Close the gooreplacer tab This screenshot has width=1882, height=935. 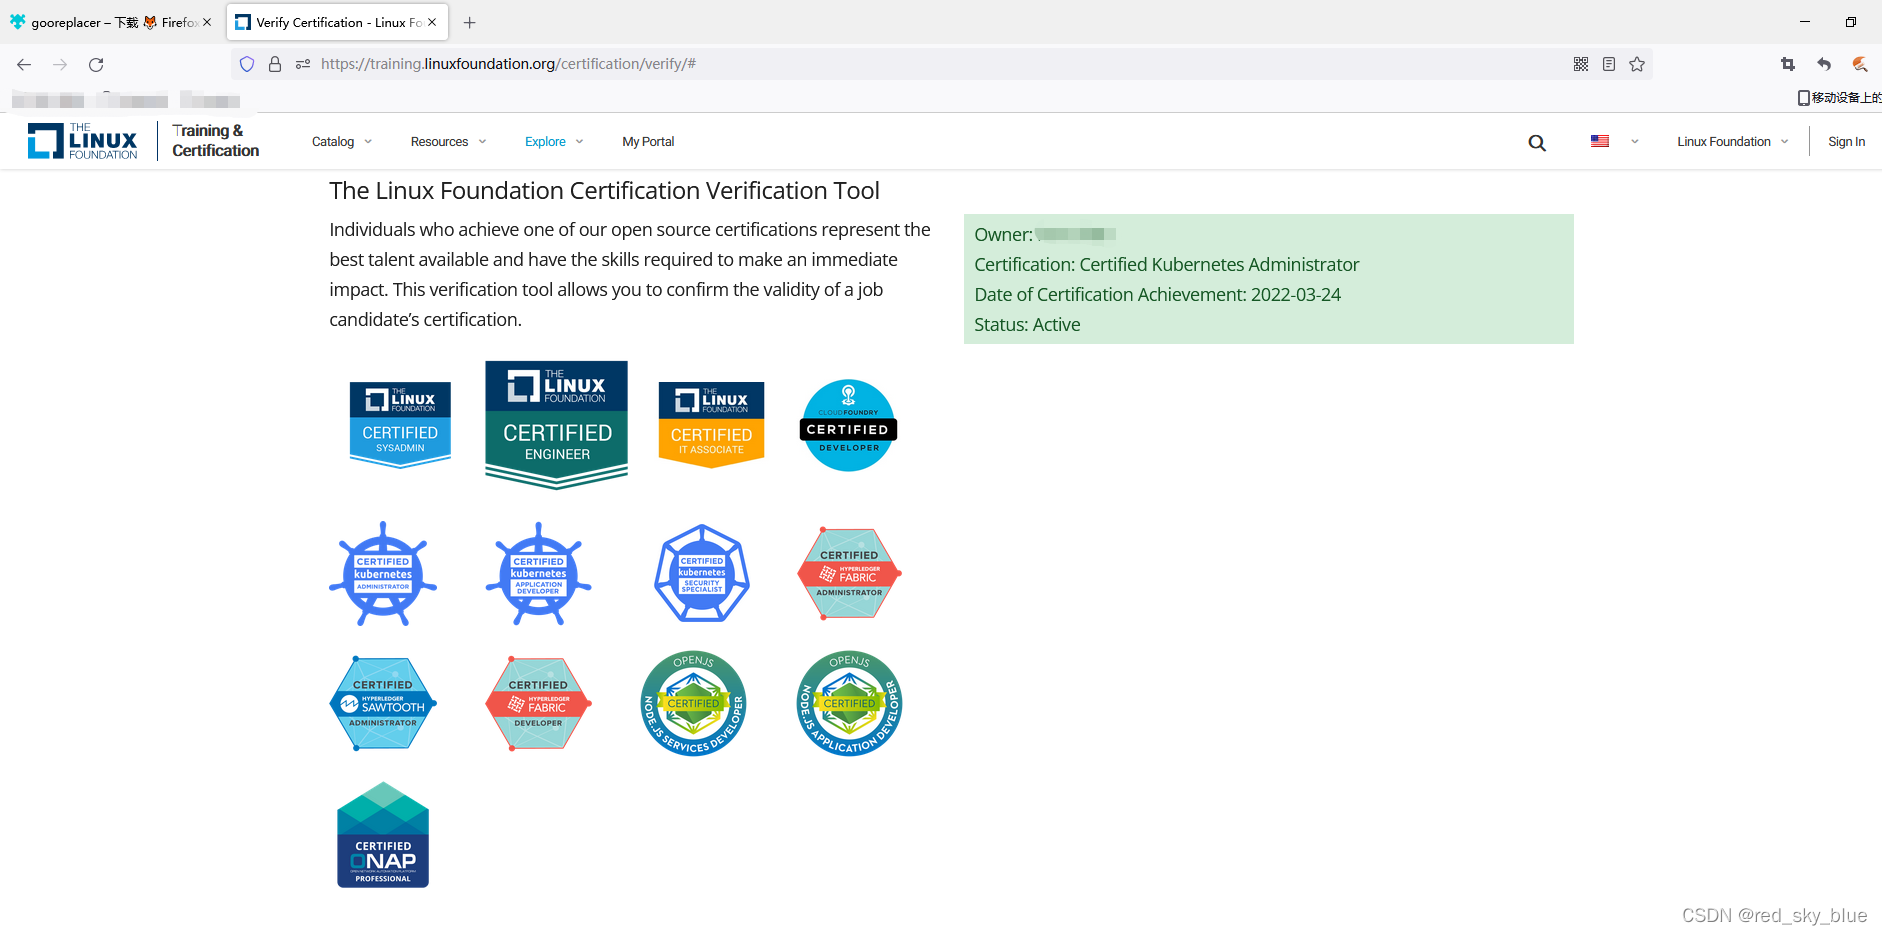coord(207,22)
